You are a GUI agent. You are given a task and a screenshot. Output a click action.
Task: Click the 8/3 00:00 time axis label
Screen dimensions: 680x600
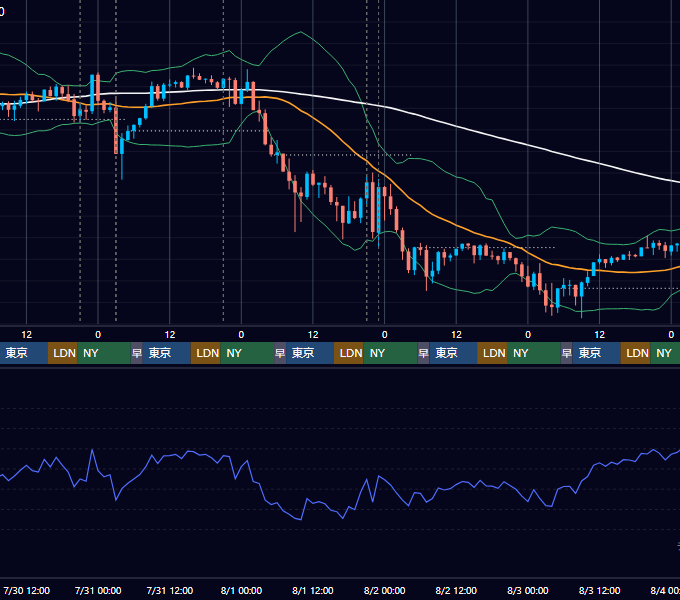(x=528, y=590)
